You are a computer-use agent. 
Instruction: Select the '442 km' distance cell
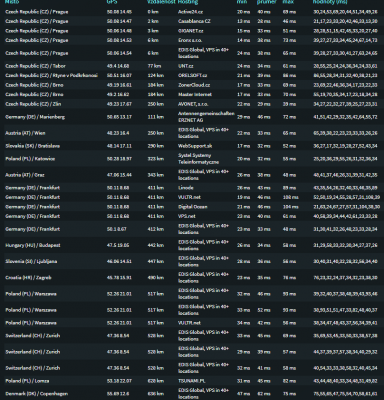(156, 245)
